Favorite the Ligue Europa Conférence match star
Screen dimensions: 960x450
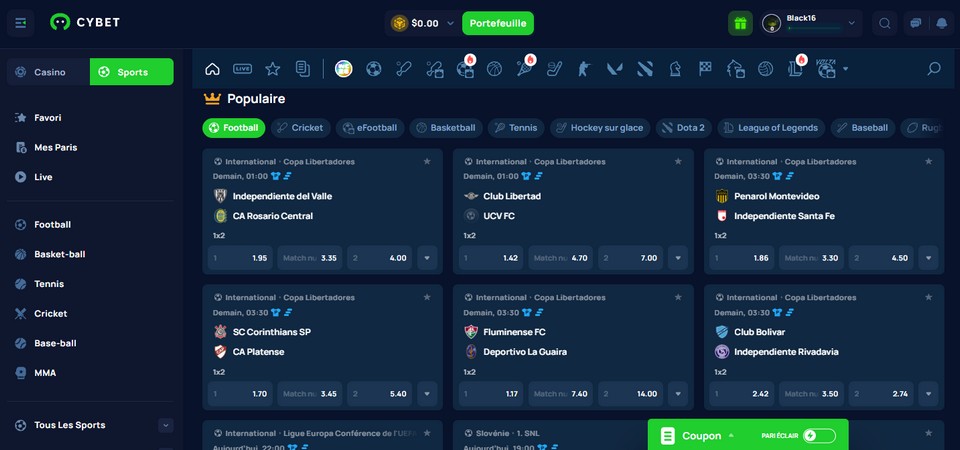[427, 433]
